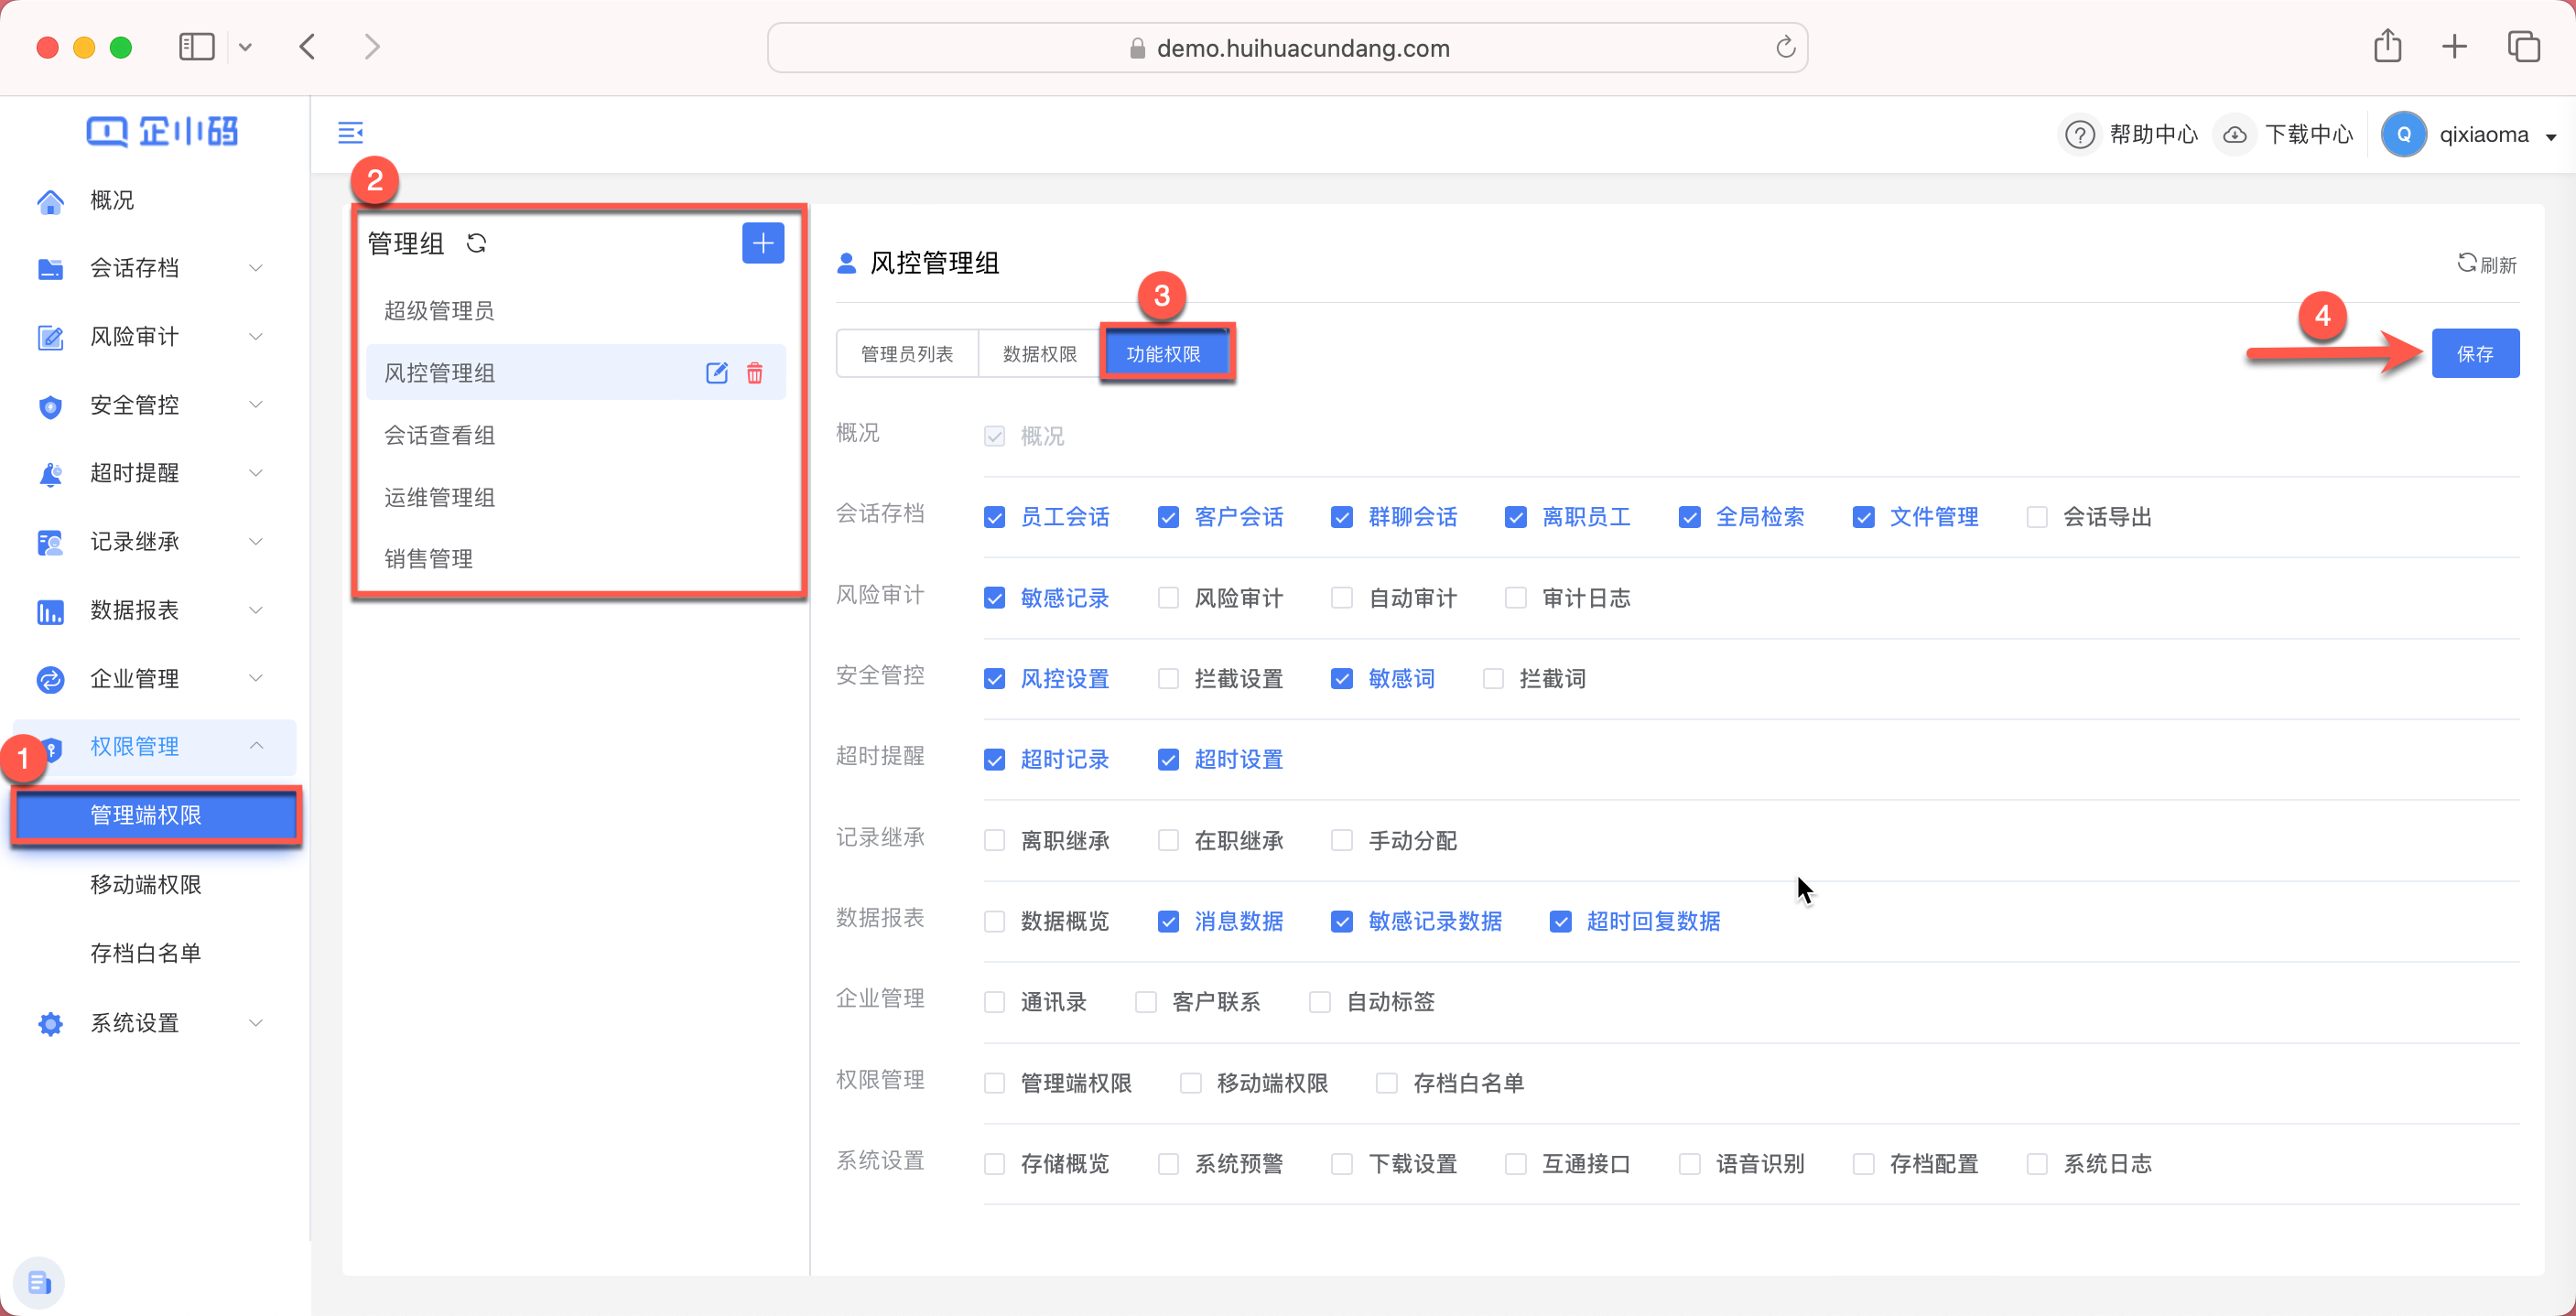Viewport: 2576px width, 1316px height.
Task: Check 离职继承 checkbox
Action: tap(994, 841)
